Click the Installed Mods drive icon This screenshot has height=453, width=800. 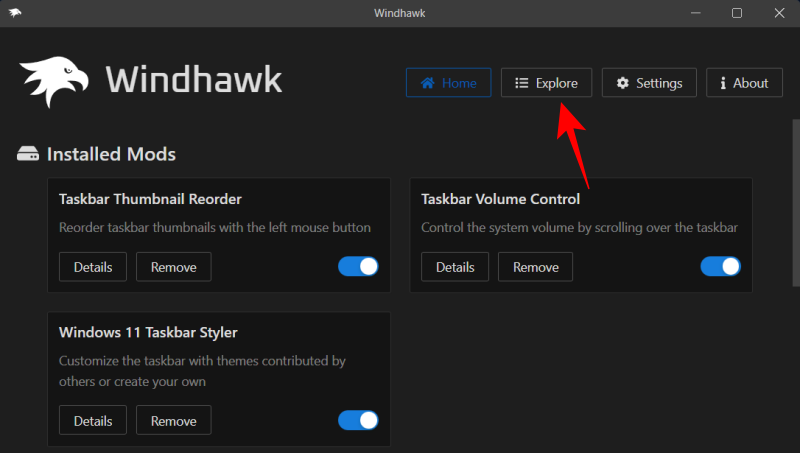pyautogui.click(x=28, y=155)
